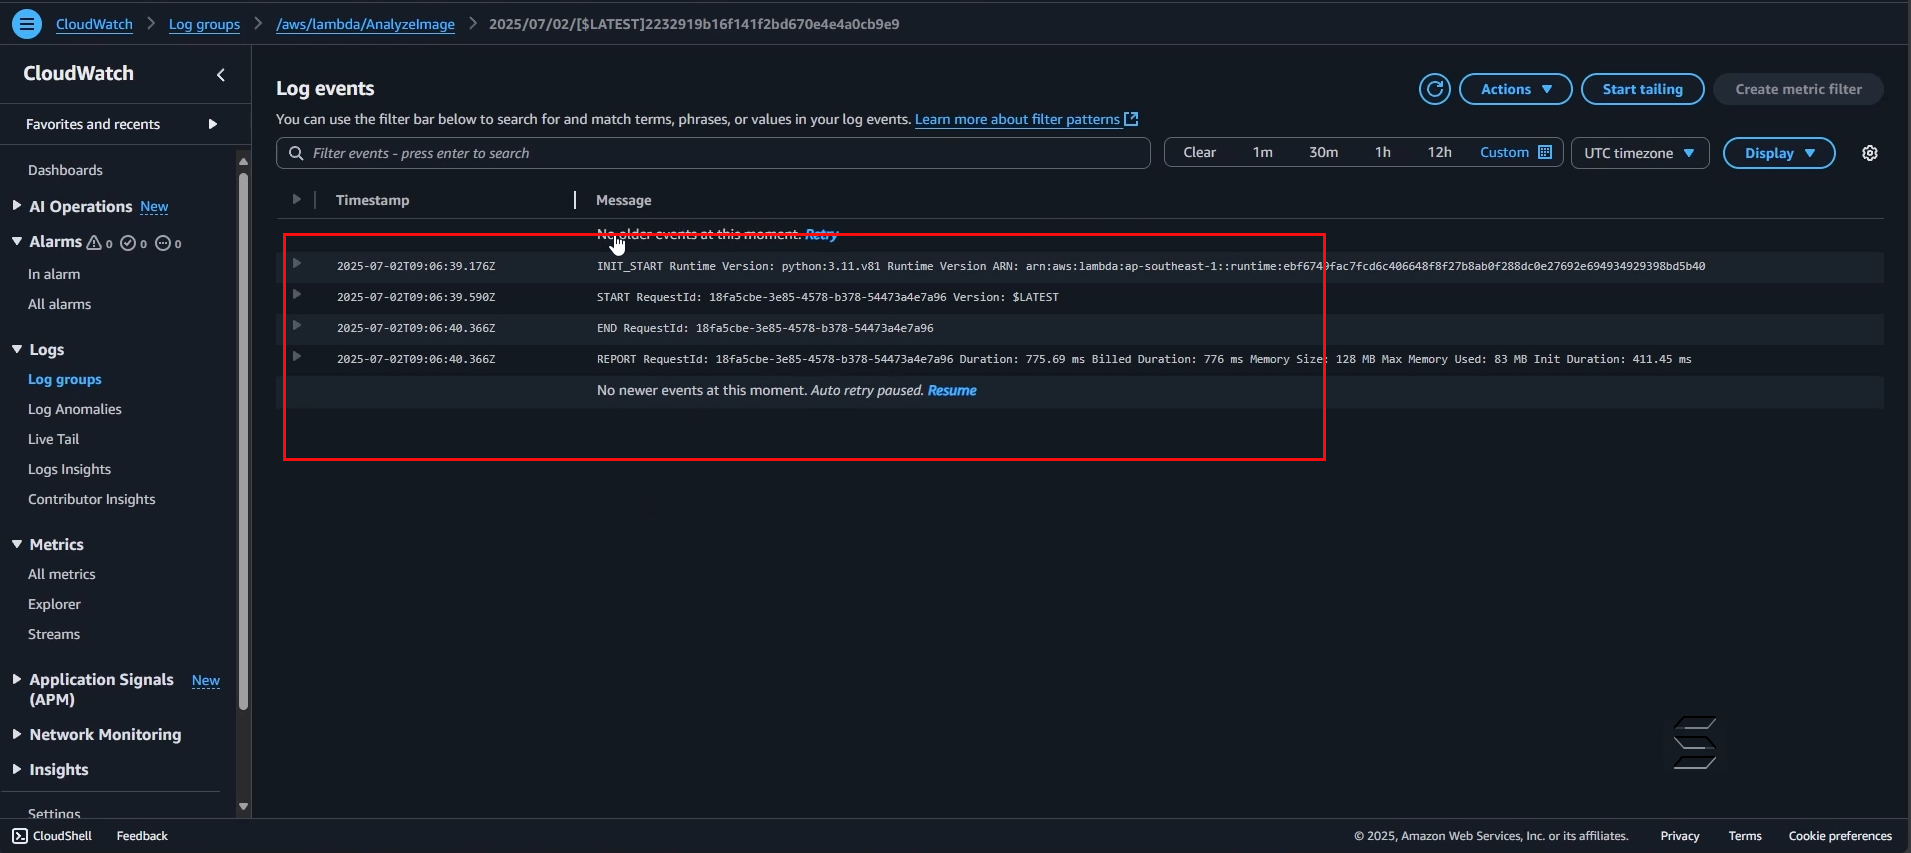Open the external link icon beside filter patterns
Screen dimensions: 1911x853
[1131, 119]
